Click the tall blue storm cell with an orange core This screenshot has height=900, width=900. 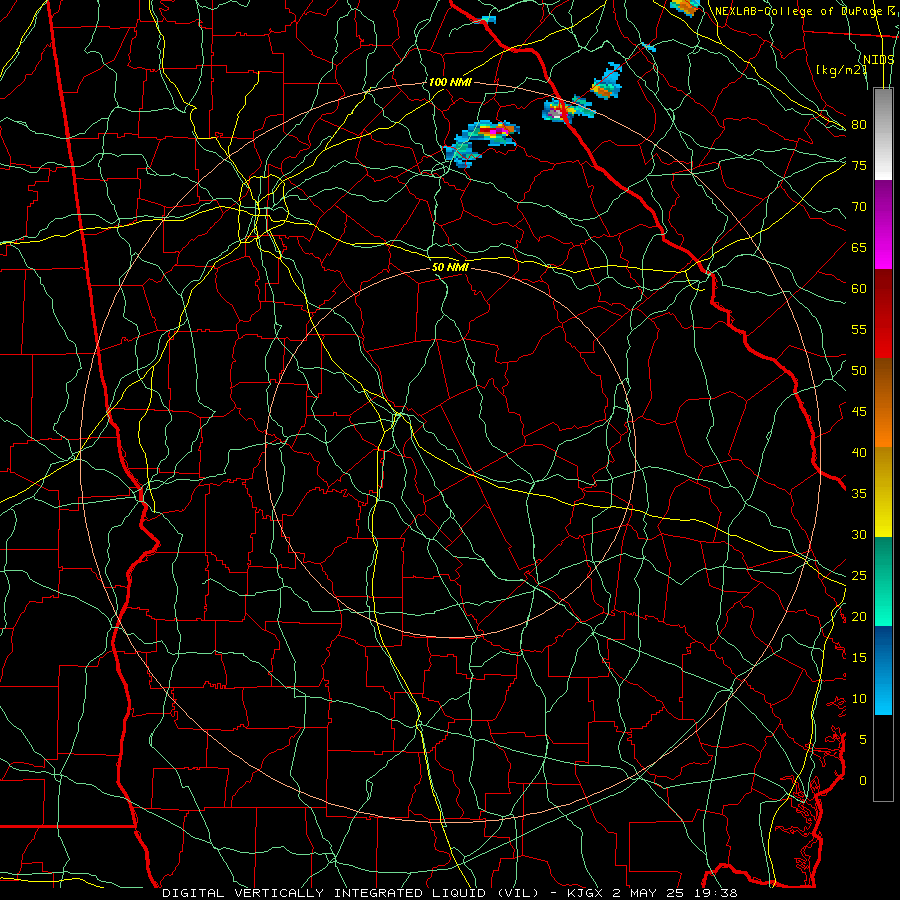coord(607,81)
